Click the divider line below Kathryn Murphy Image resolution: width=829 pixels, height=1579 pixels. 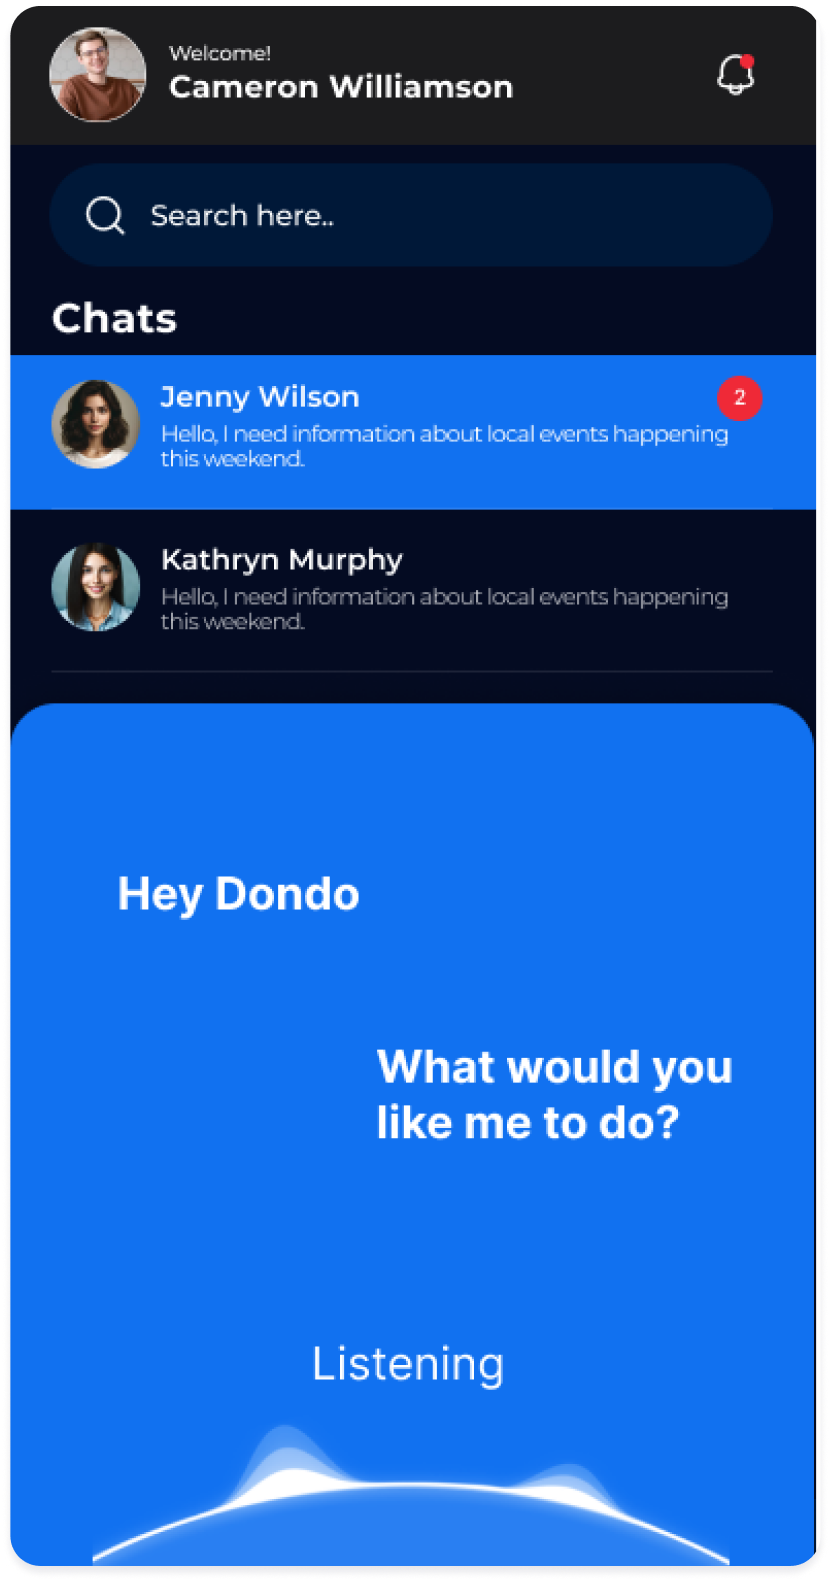[x=412, y=671]
